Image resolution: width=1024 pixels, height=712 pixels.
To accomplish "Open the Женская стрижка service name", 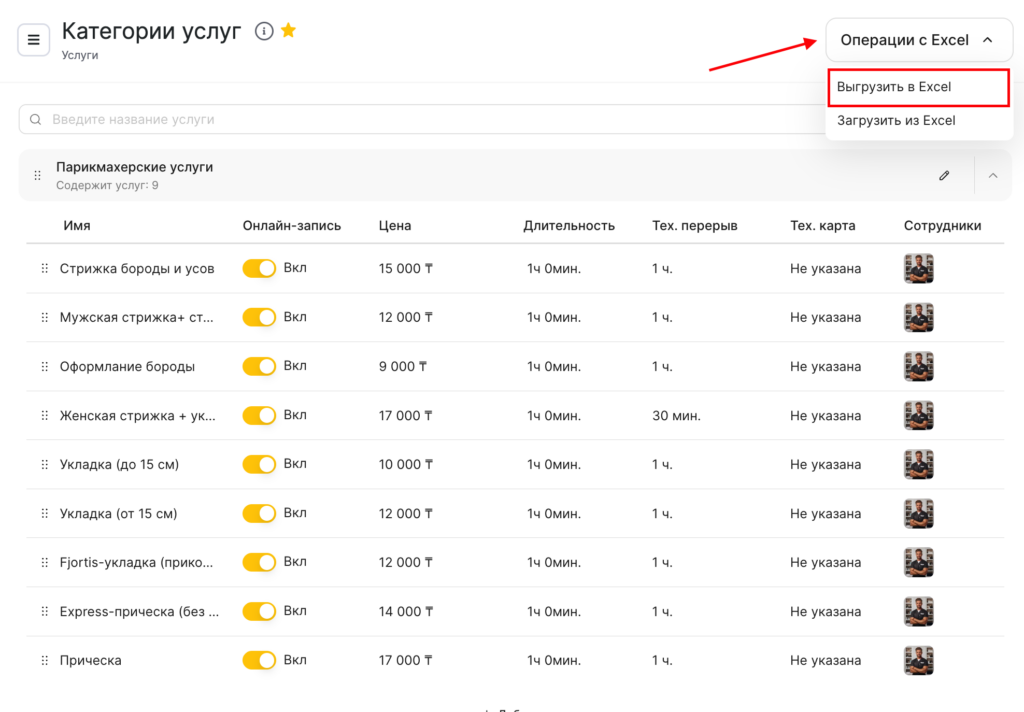I will click(137, 416).
